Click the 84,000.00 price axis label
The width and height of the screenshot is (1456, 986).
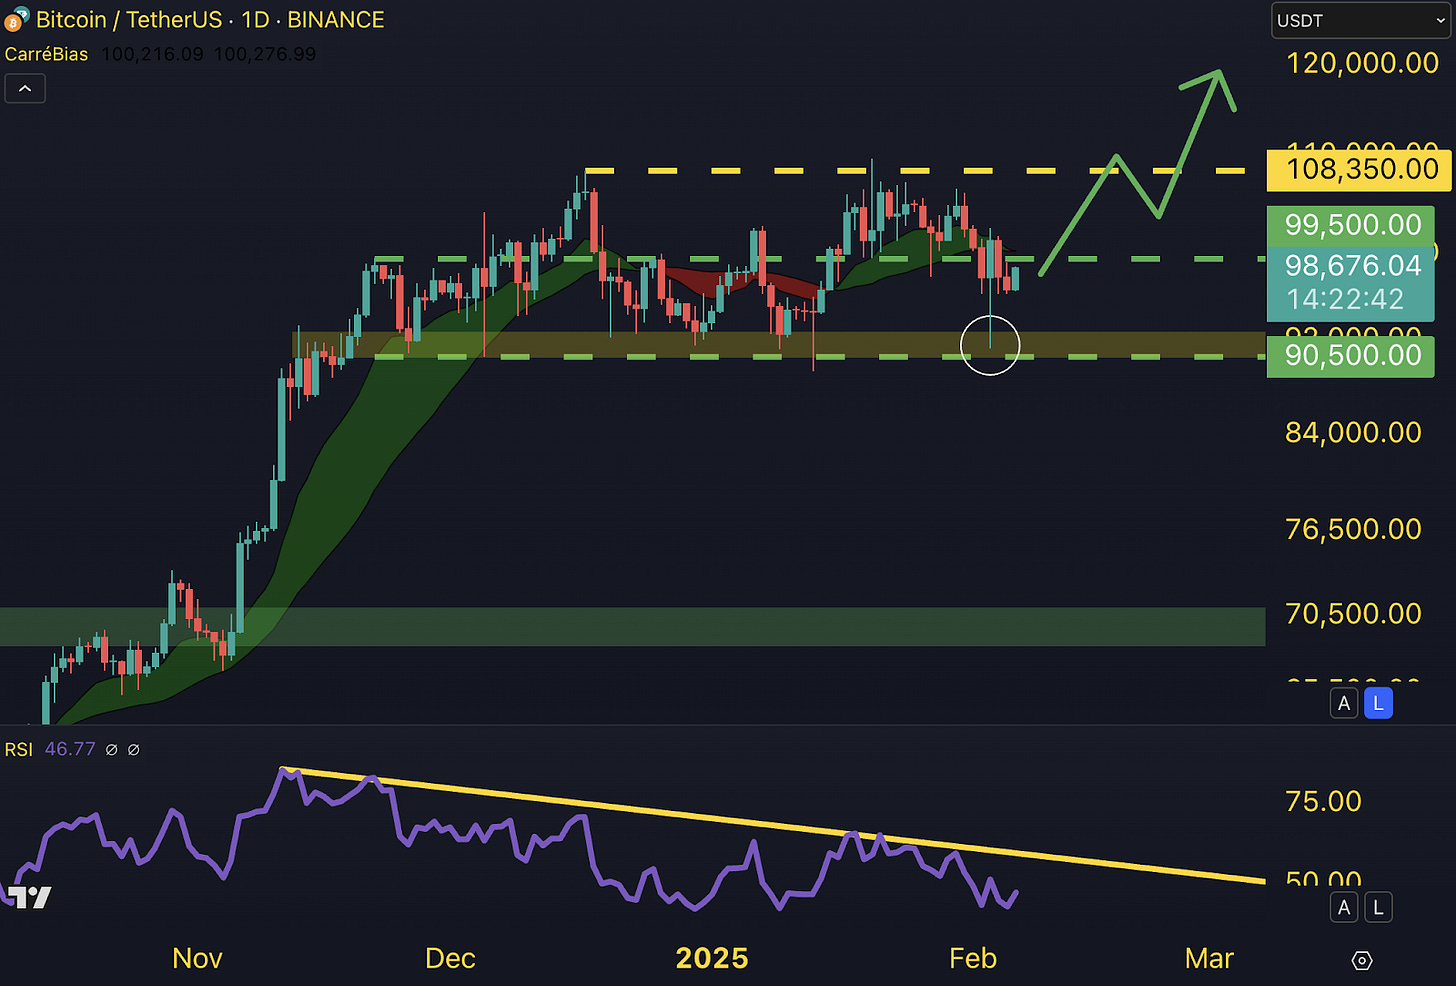pos(1353,433)
